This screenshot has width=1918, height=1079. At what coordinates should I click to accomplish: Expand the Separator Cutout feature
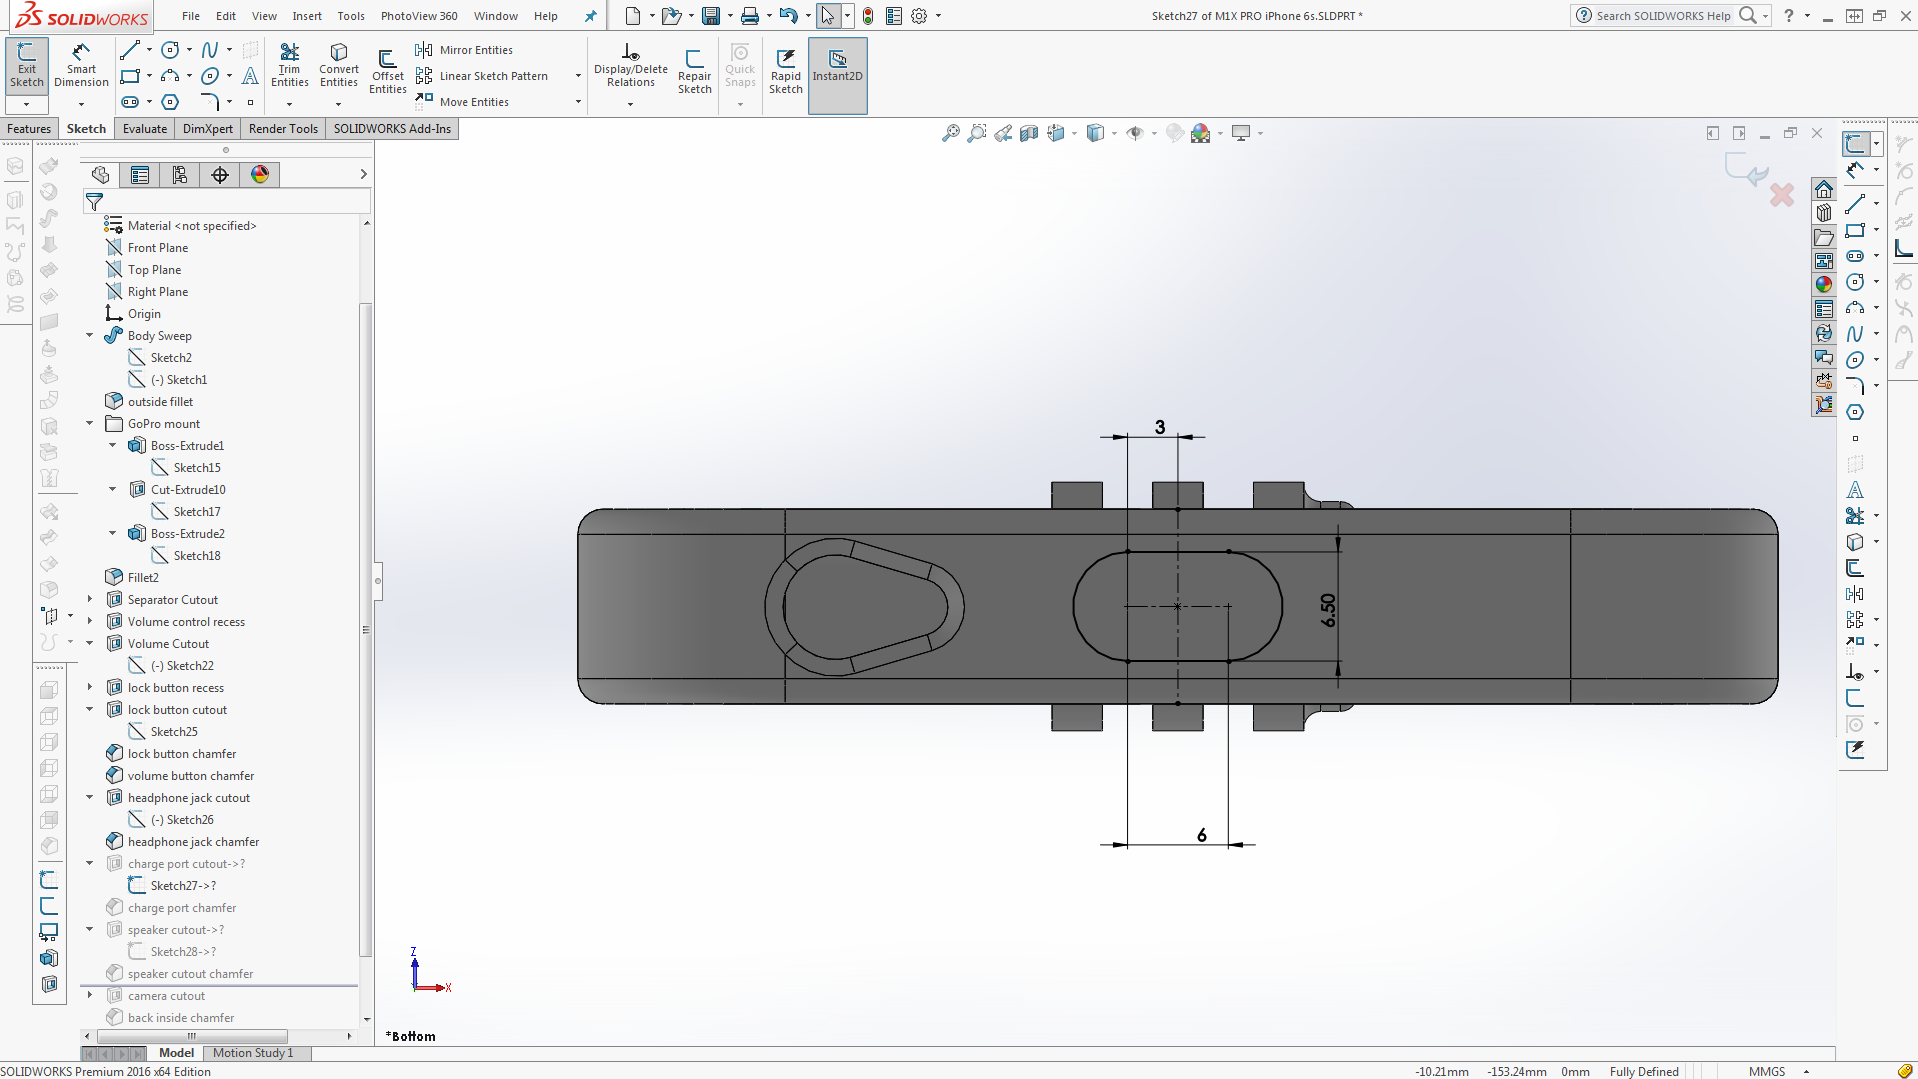[90, 600]
